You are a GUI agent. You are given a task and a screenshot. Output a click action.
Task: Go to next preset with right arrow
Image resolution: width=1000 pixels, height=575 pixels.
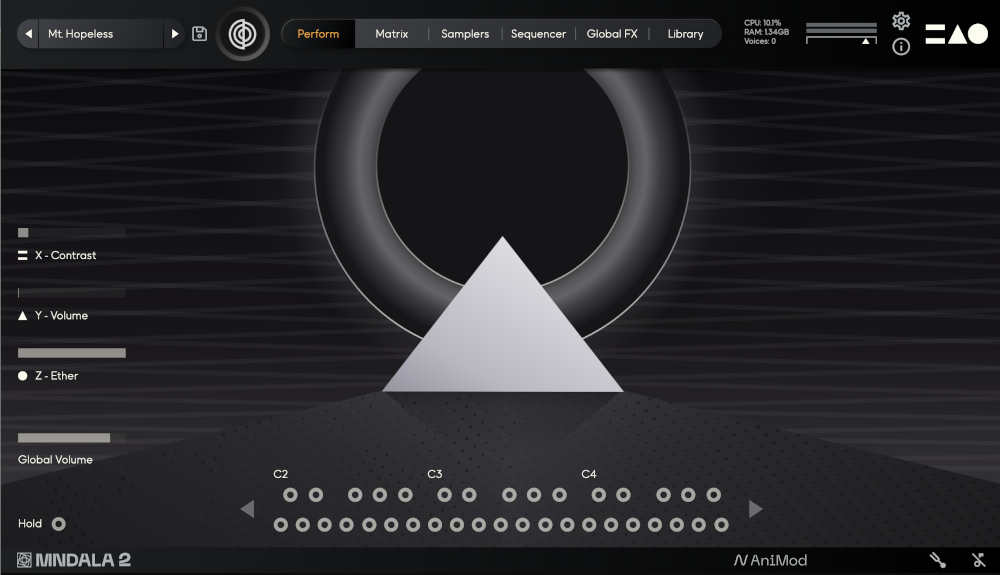point(175,34)
